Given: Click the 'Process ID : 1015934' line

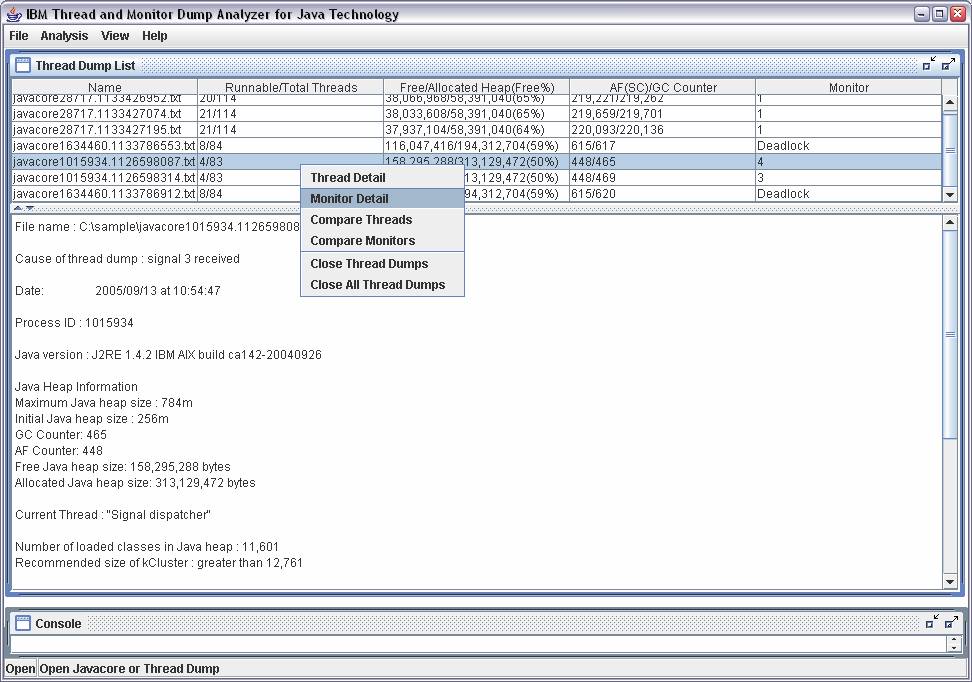Looking at the screenshot, I should pos(74,322).
